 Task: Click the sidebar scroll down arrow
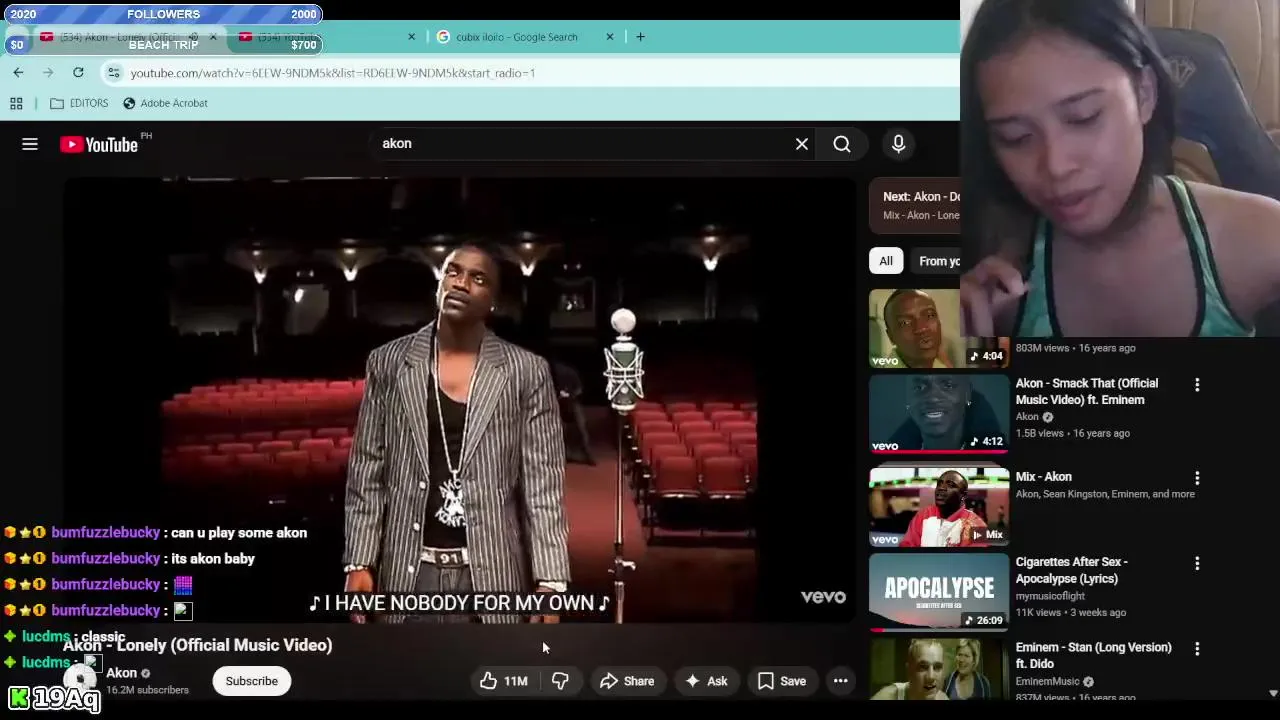[x=1272, y=693]
